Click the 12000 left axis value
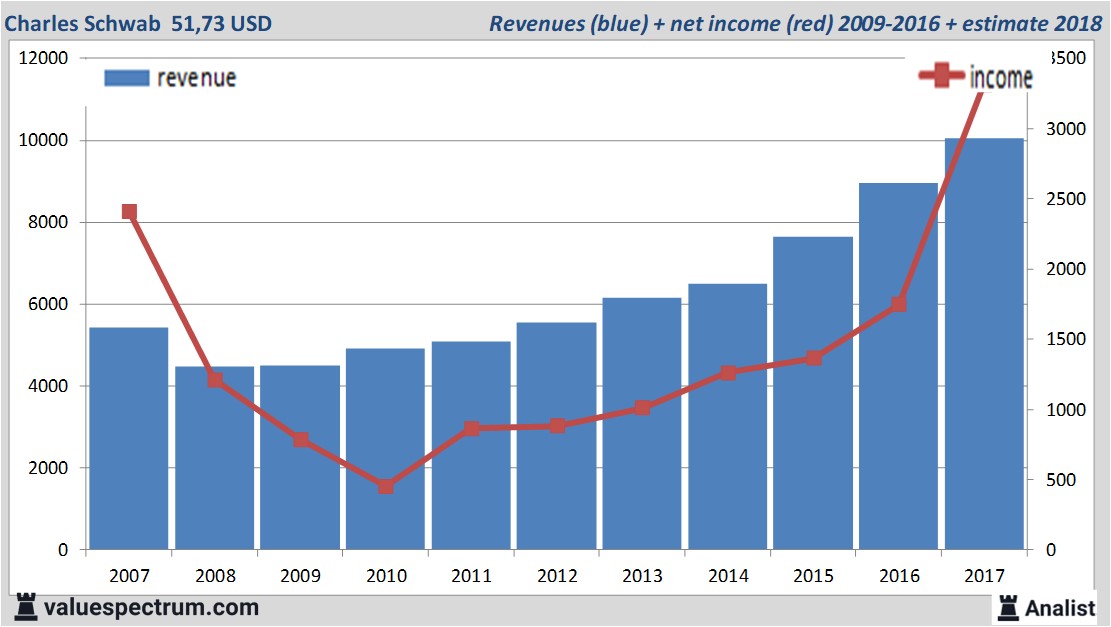 click(x=43, y=58)
